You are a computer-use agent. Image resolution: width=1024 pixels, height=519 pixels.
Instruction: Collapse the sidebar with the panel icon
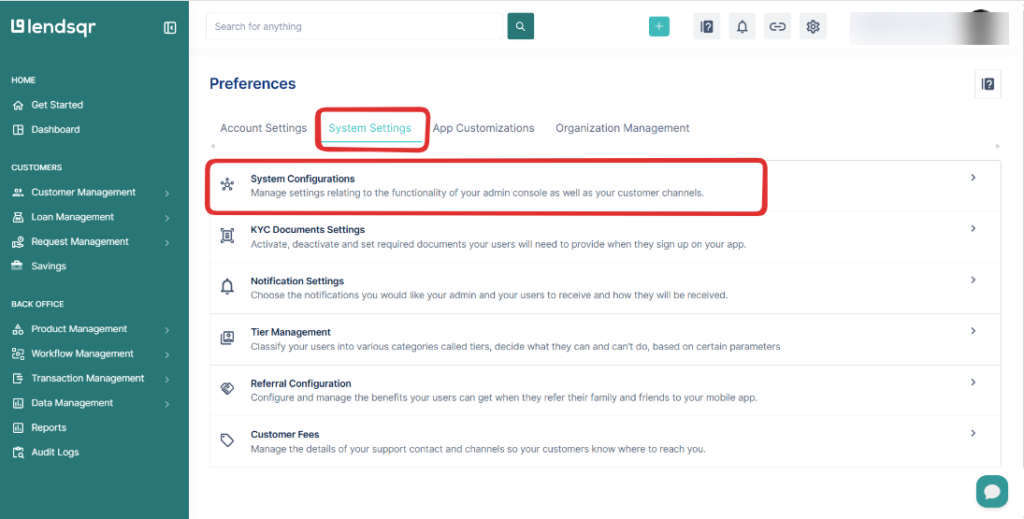pos(170,27)
